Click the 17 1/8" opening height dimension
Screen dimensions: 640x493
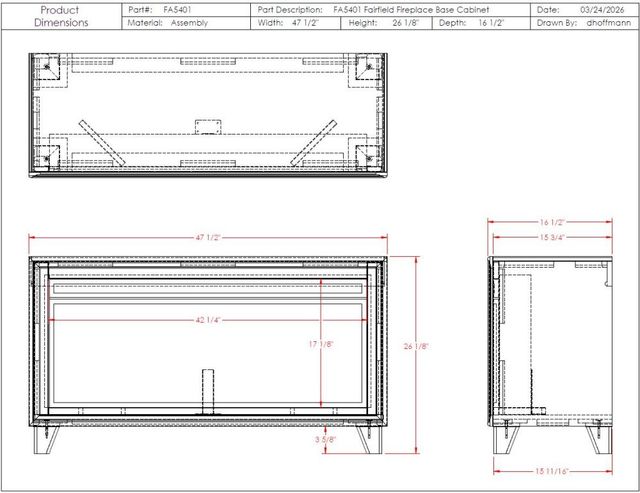[321, 344]
